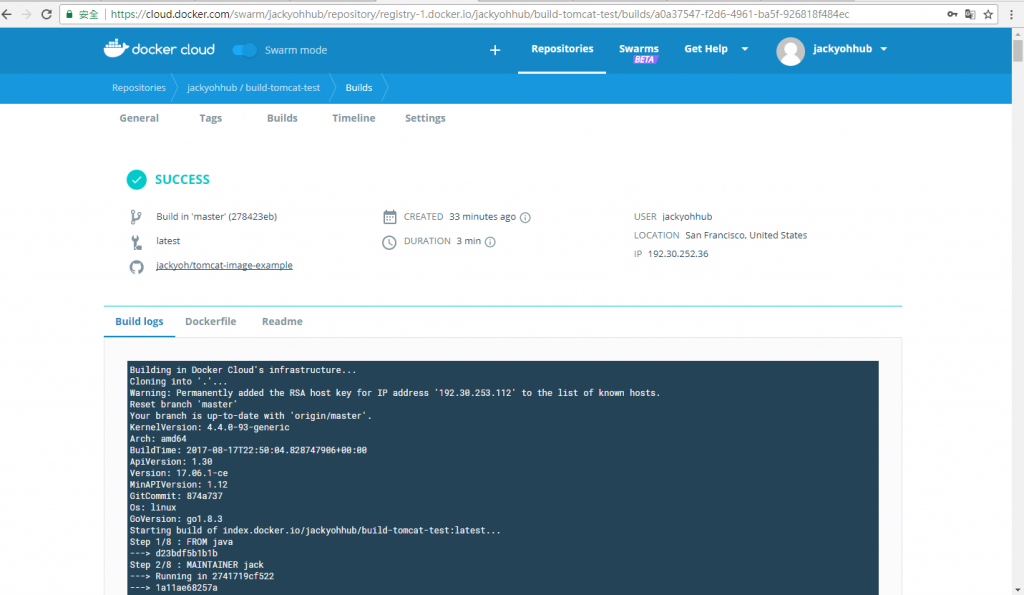
Task: Open the Swarms beta section
Action: (x=639, y=52)
